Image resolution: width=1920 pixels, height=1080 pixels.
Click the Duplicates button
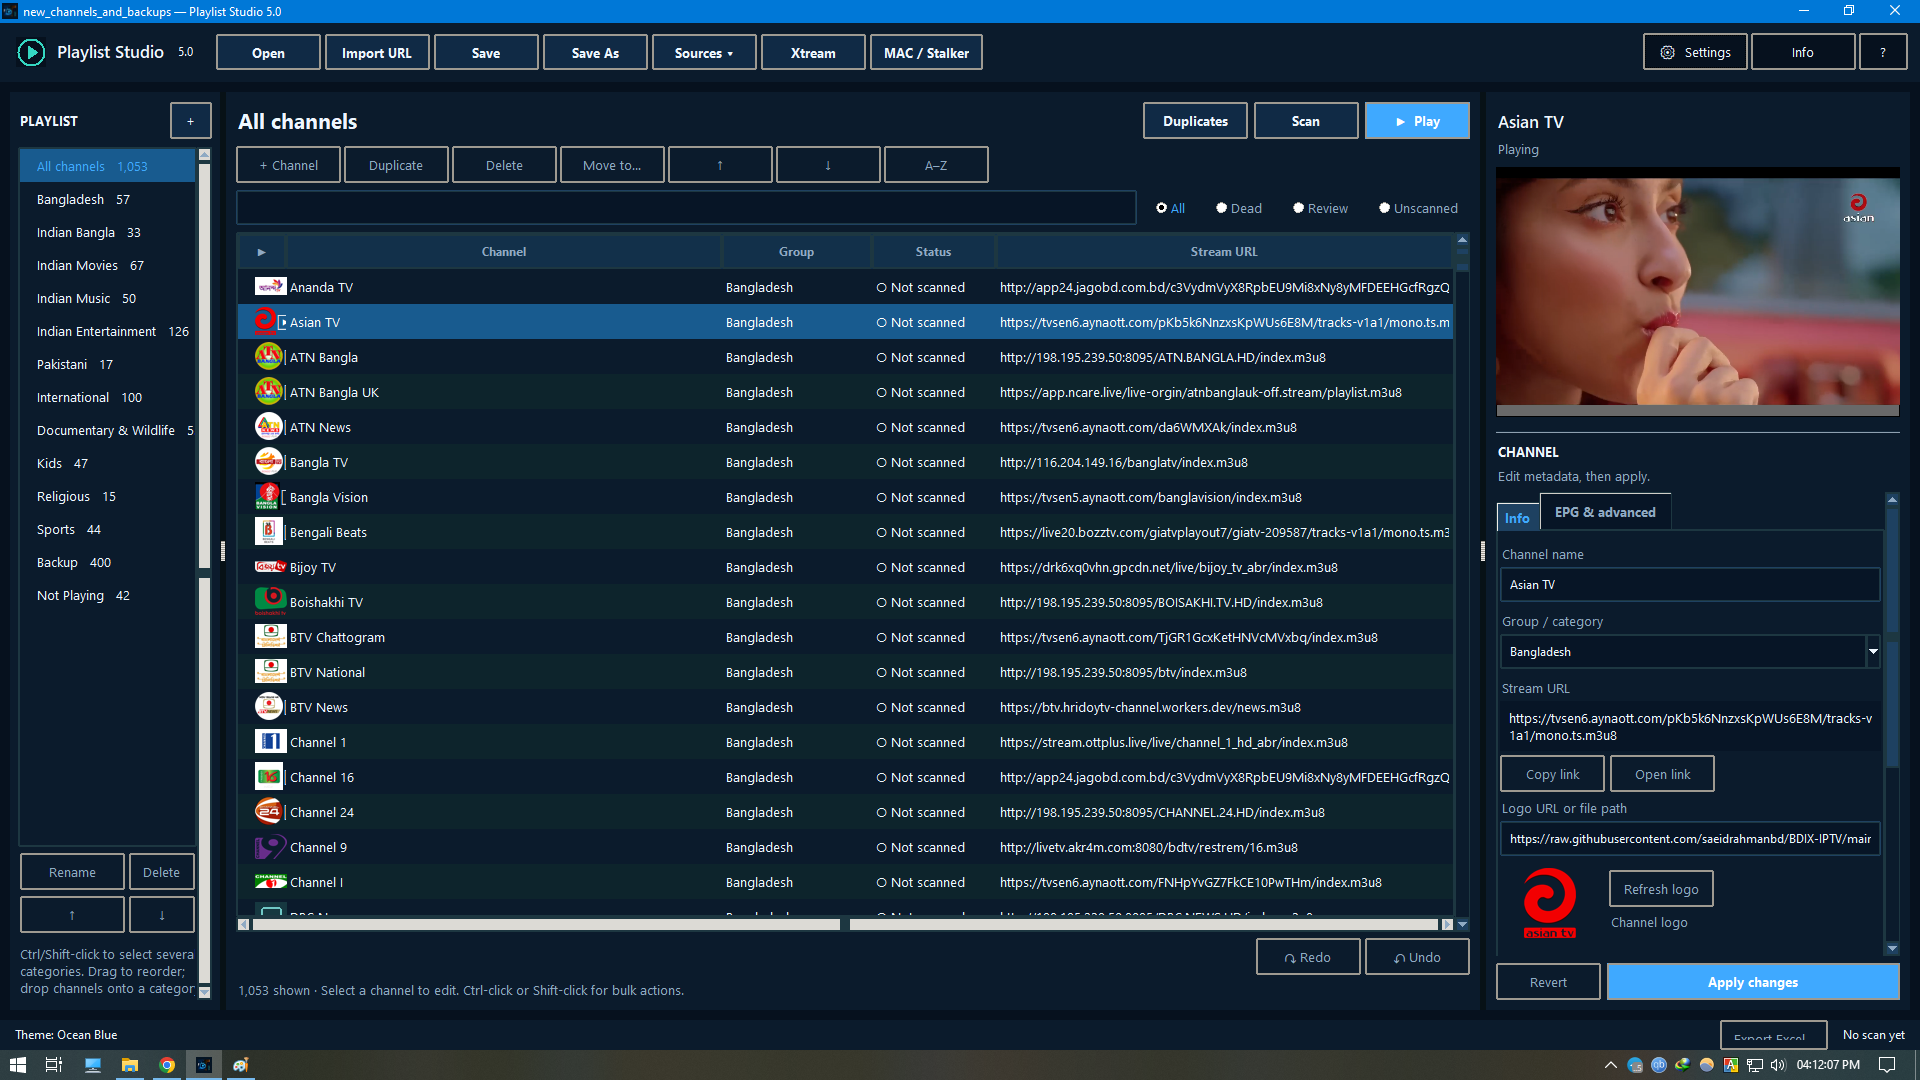click(1195, 121)
